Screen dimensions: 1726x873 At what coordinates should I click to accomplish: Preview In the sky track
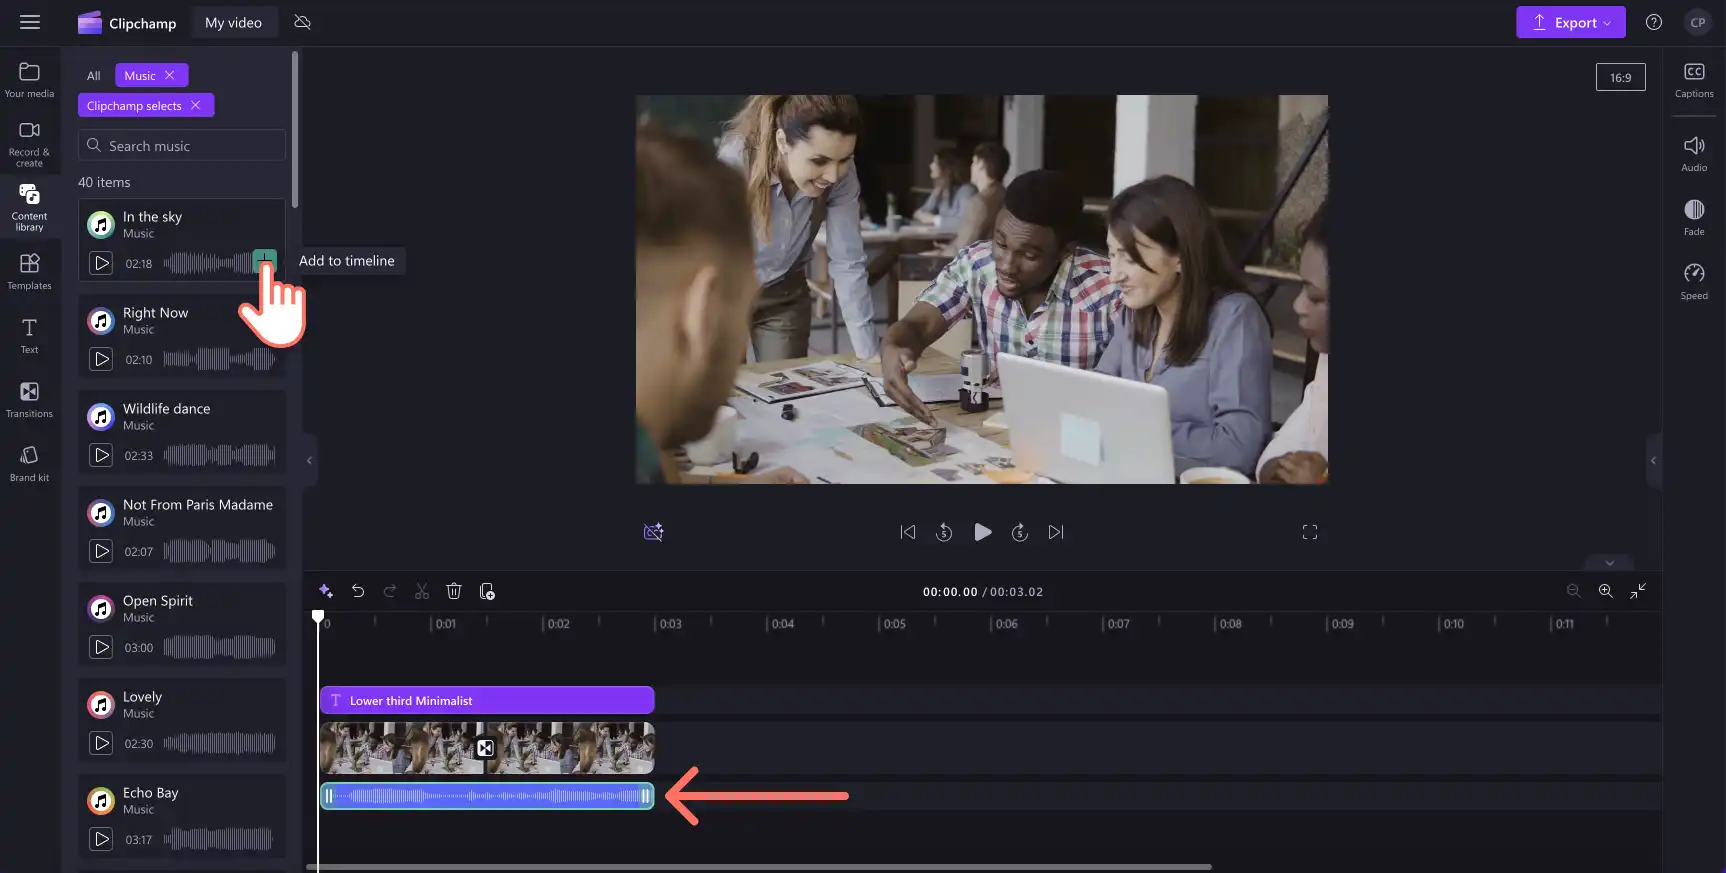(101, 263)
